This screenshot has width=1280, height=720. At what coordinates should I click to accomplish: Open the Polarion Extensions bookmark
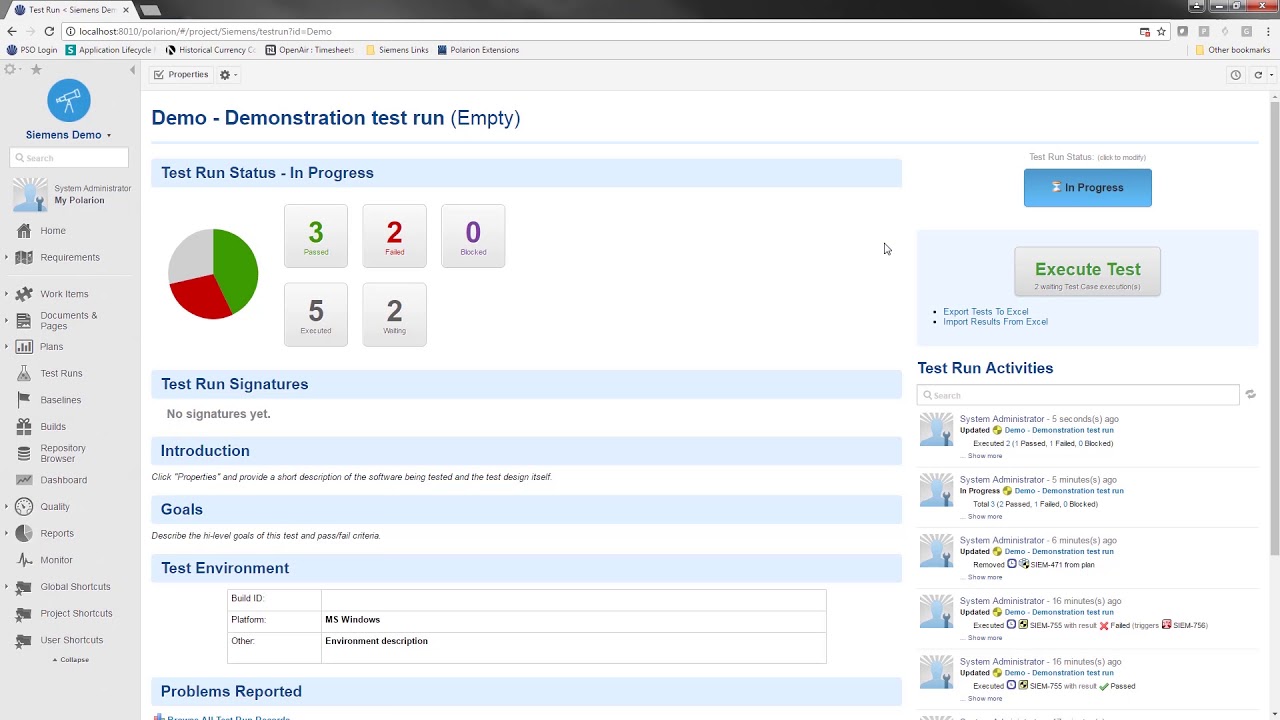click(478, 50)
